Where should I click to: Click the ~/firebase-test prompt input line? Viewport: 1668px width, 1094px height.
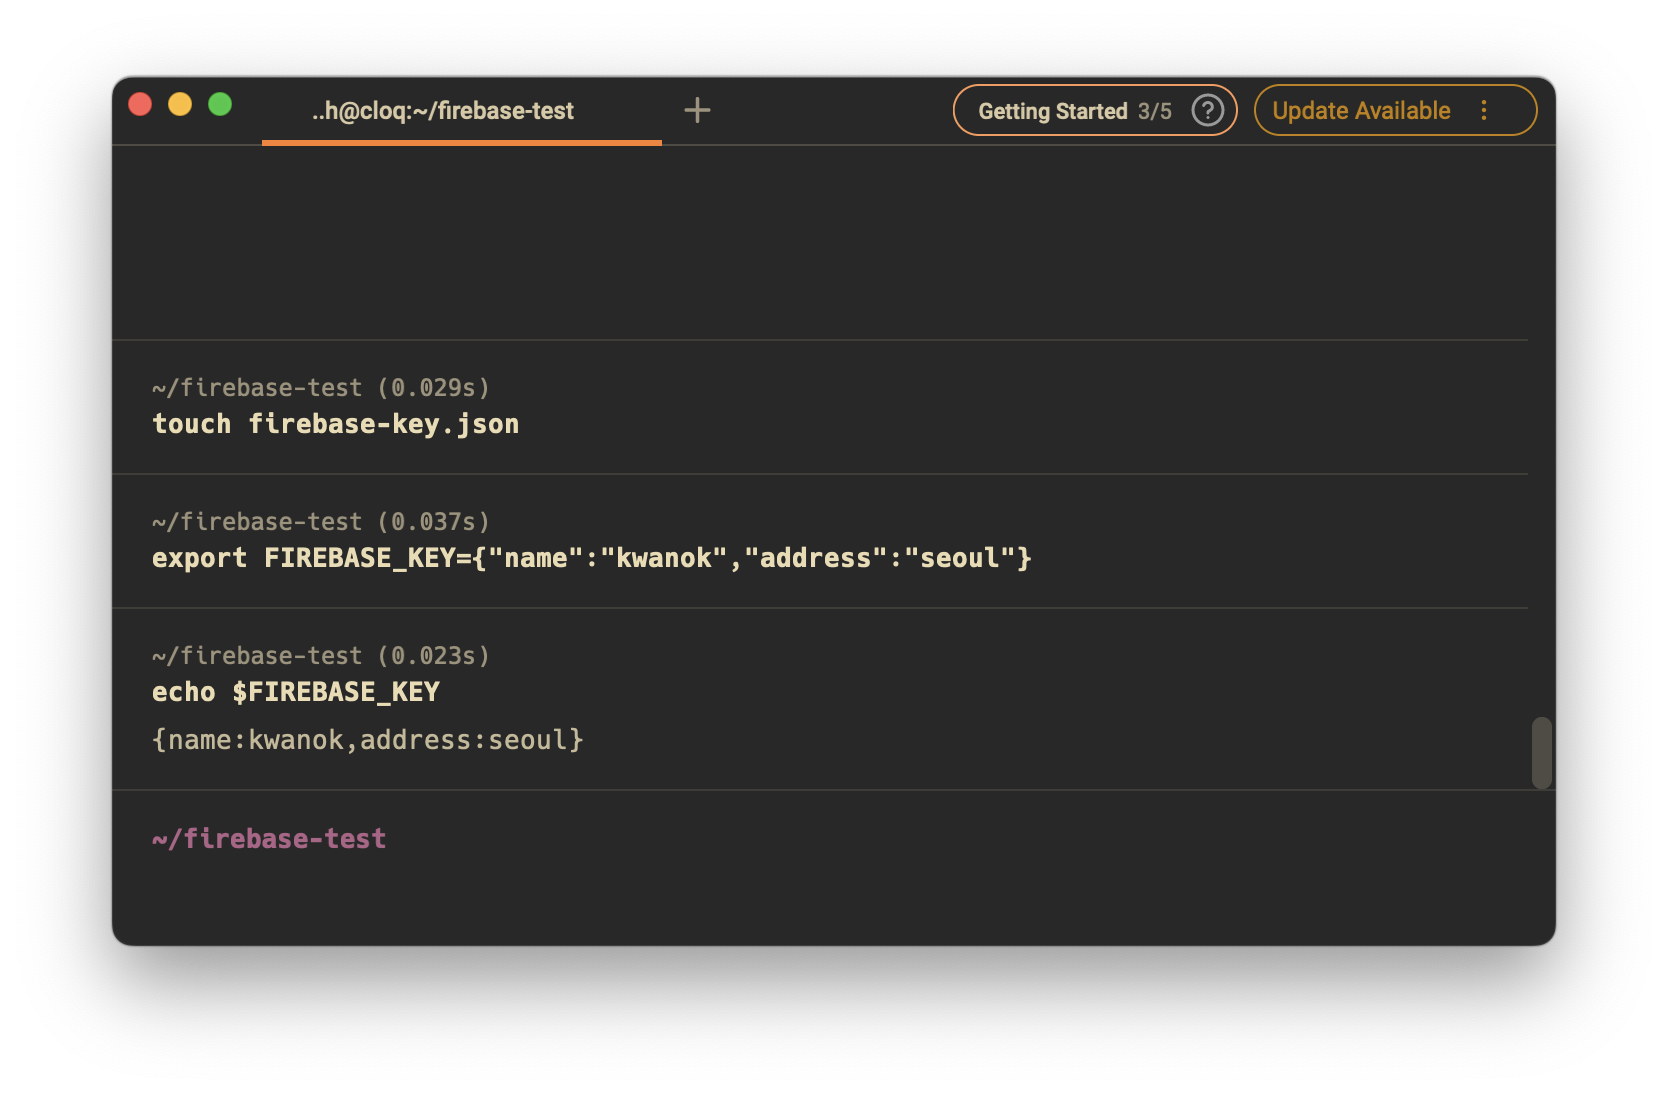[269, 838]
